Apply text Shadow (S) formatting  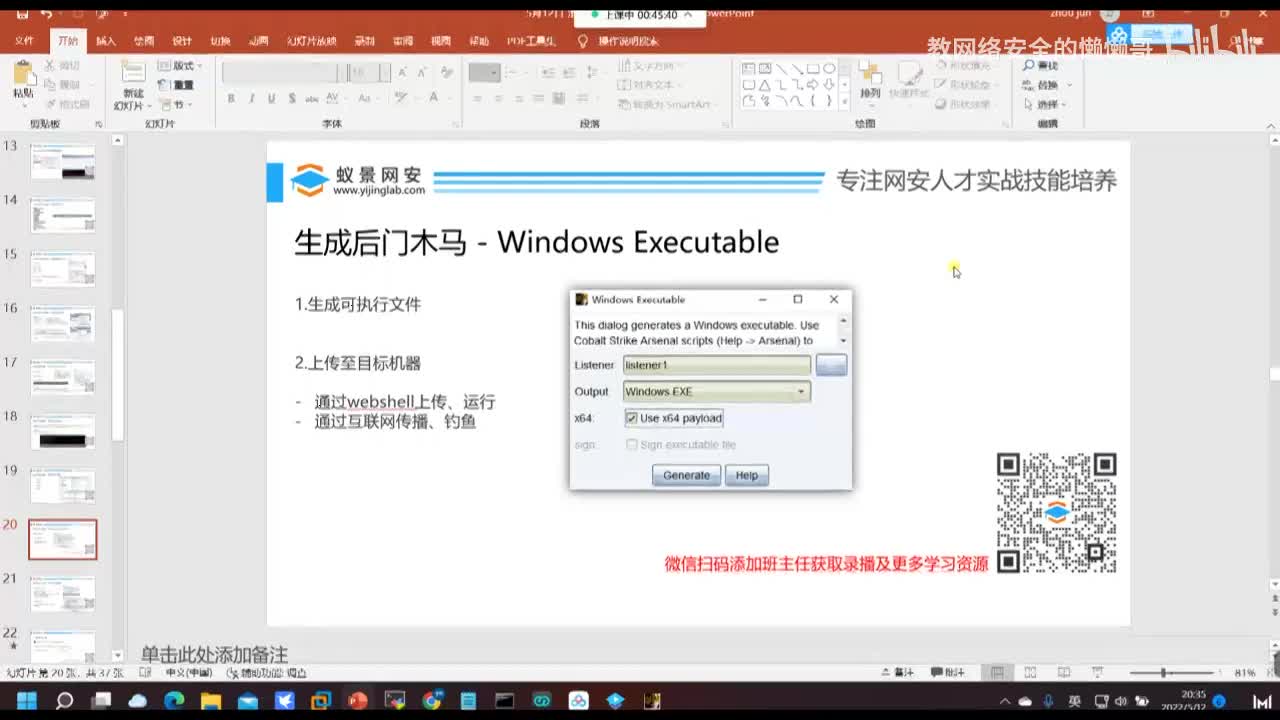291,98
